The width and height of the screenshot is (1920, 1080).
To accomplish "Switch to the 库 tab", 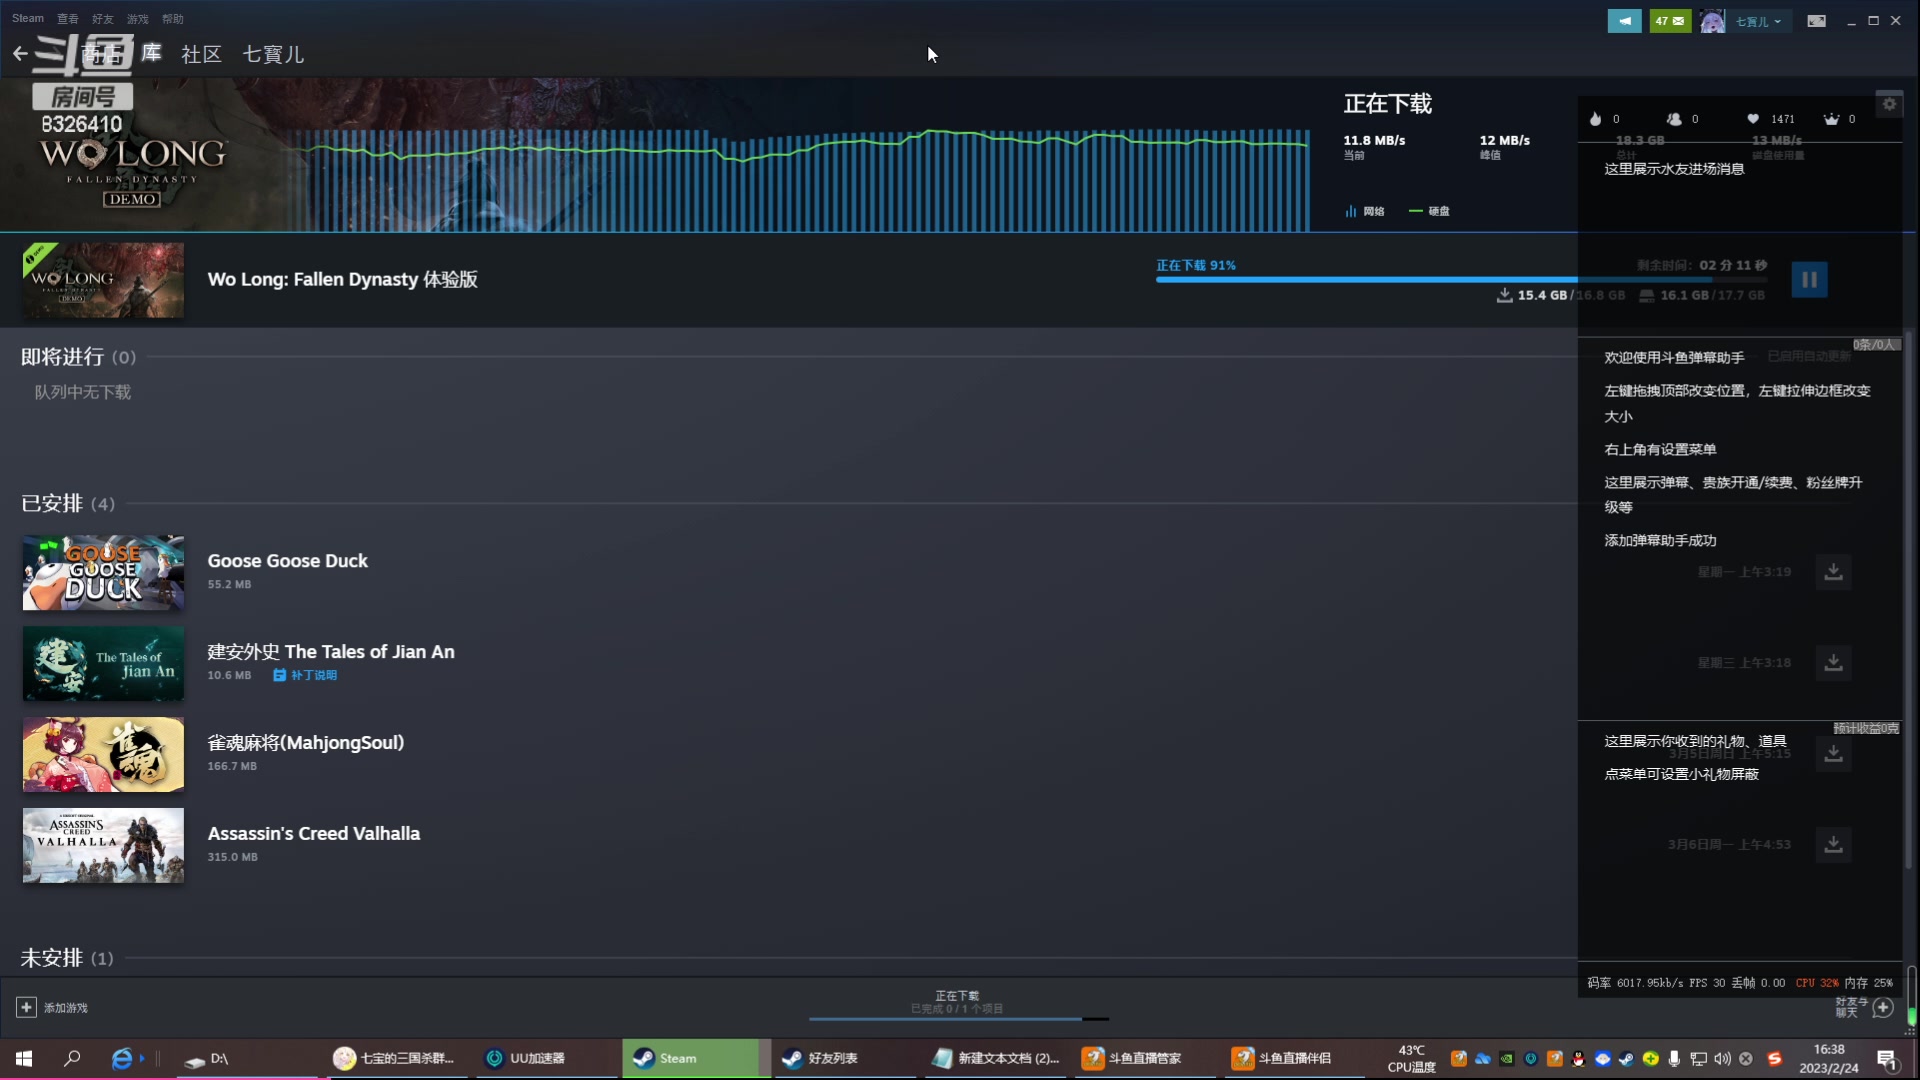I will (x=151, y=54).
